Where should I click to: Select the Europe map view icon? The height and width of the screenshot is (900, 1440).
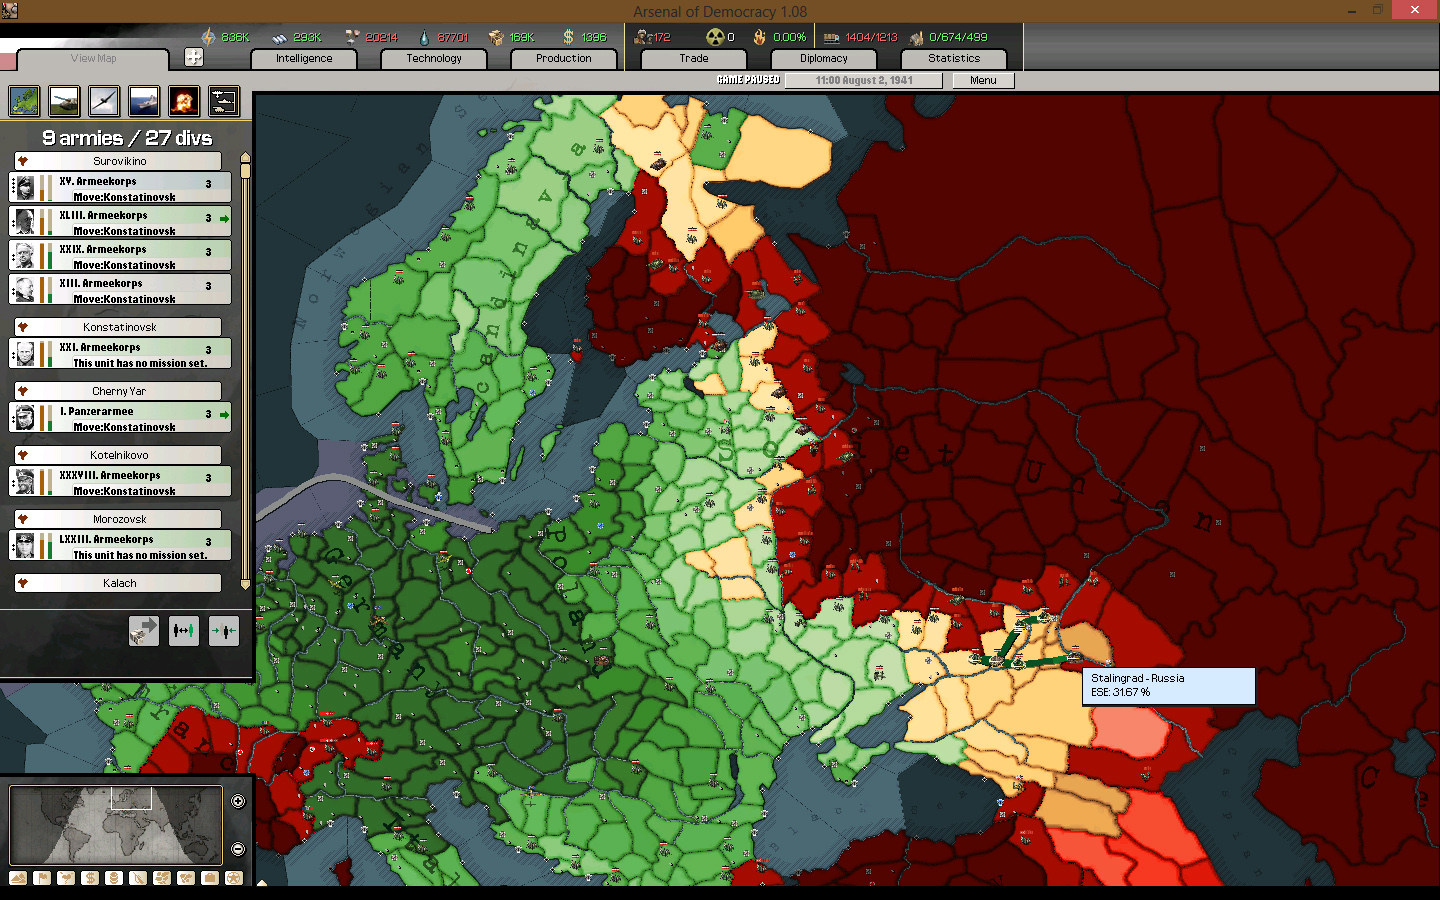pos(24,101)
